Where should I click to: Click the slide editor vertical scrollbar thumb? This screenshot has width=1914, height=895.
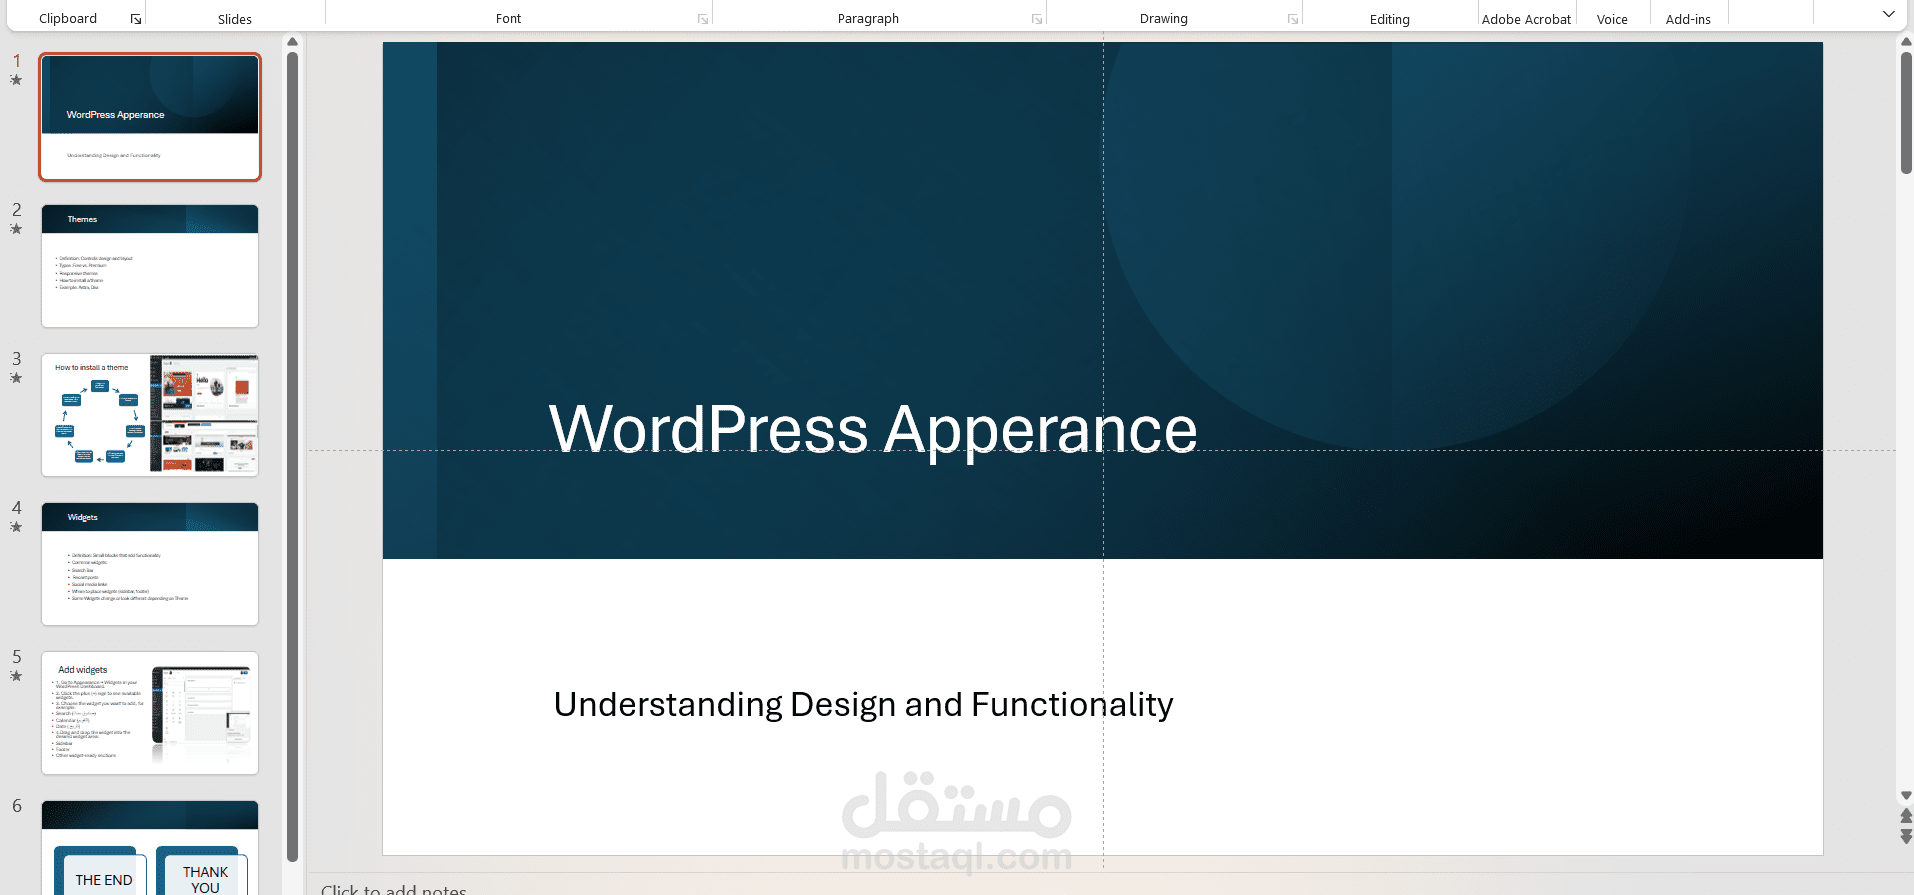point(1906,113)
